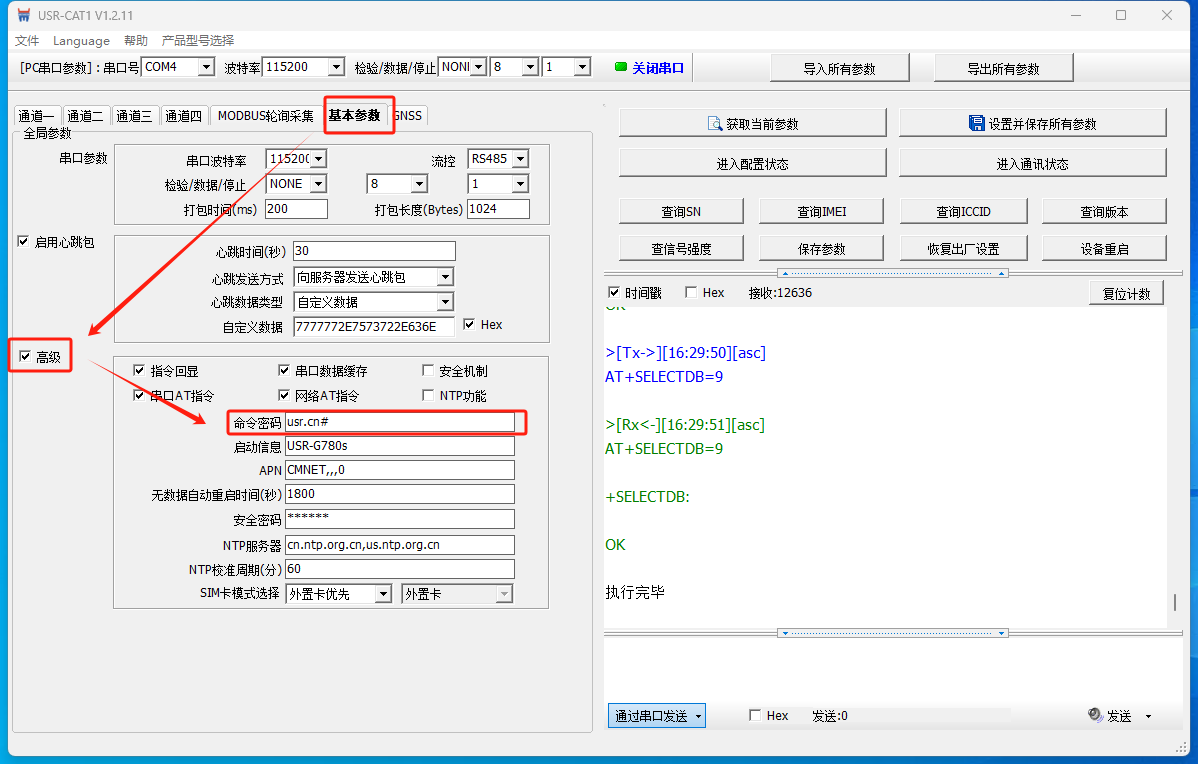
Task: Click the splitter handle above the log area
Action: coord(892,273)
